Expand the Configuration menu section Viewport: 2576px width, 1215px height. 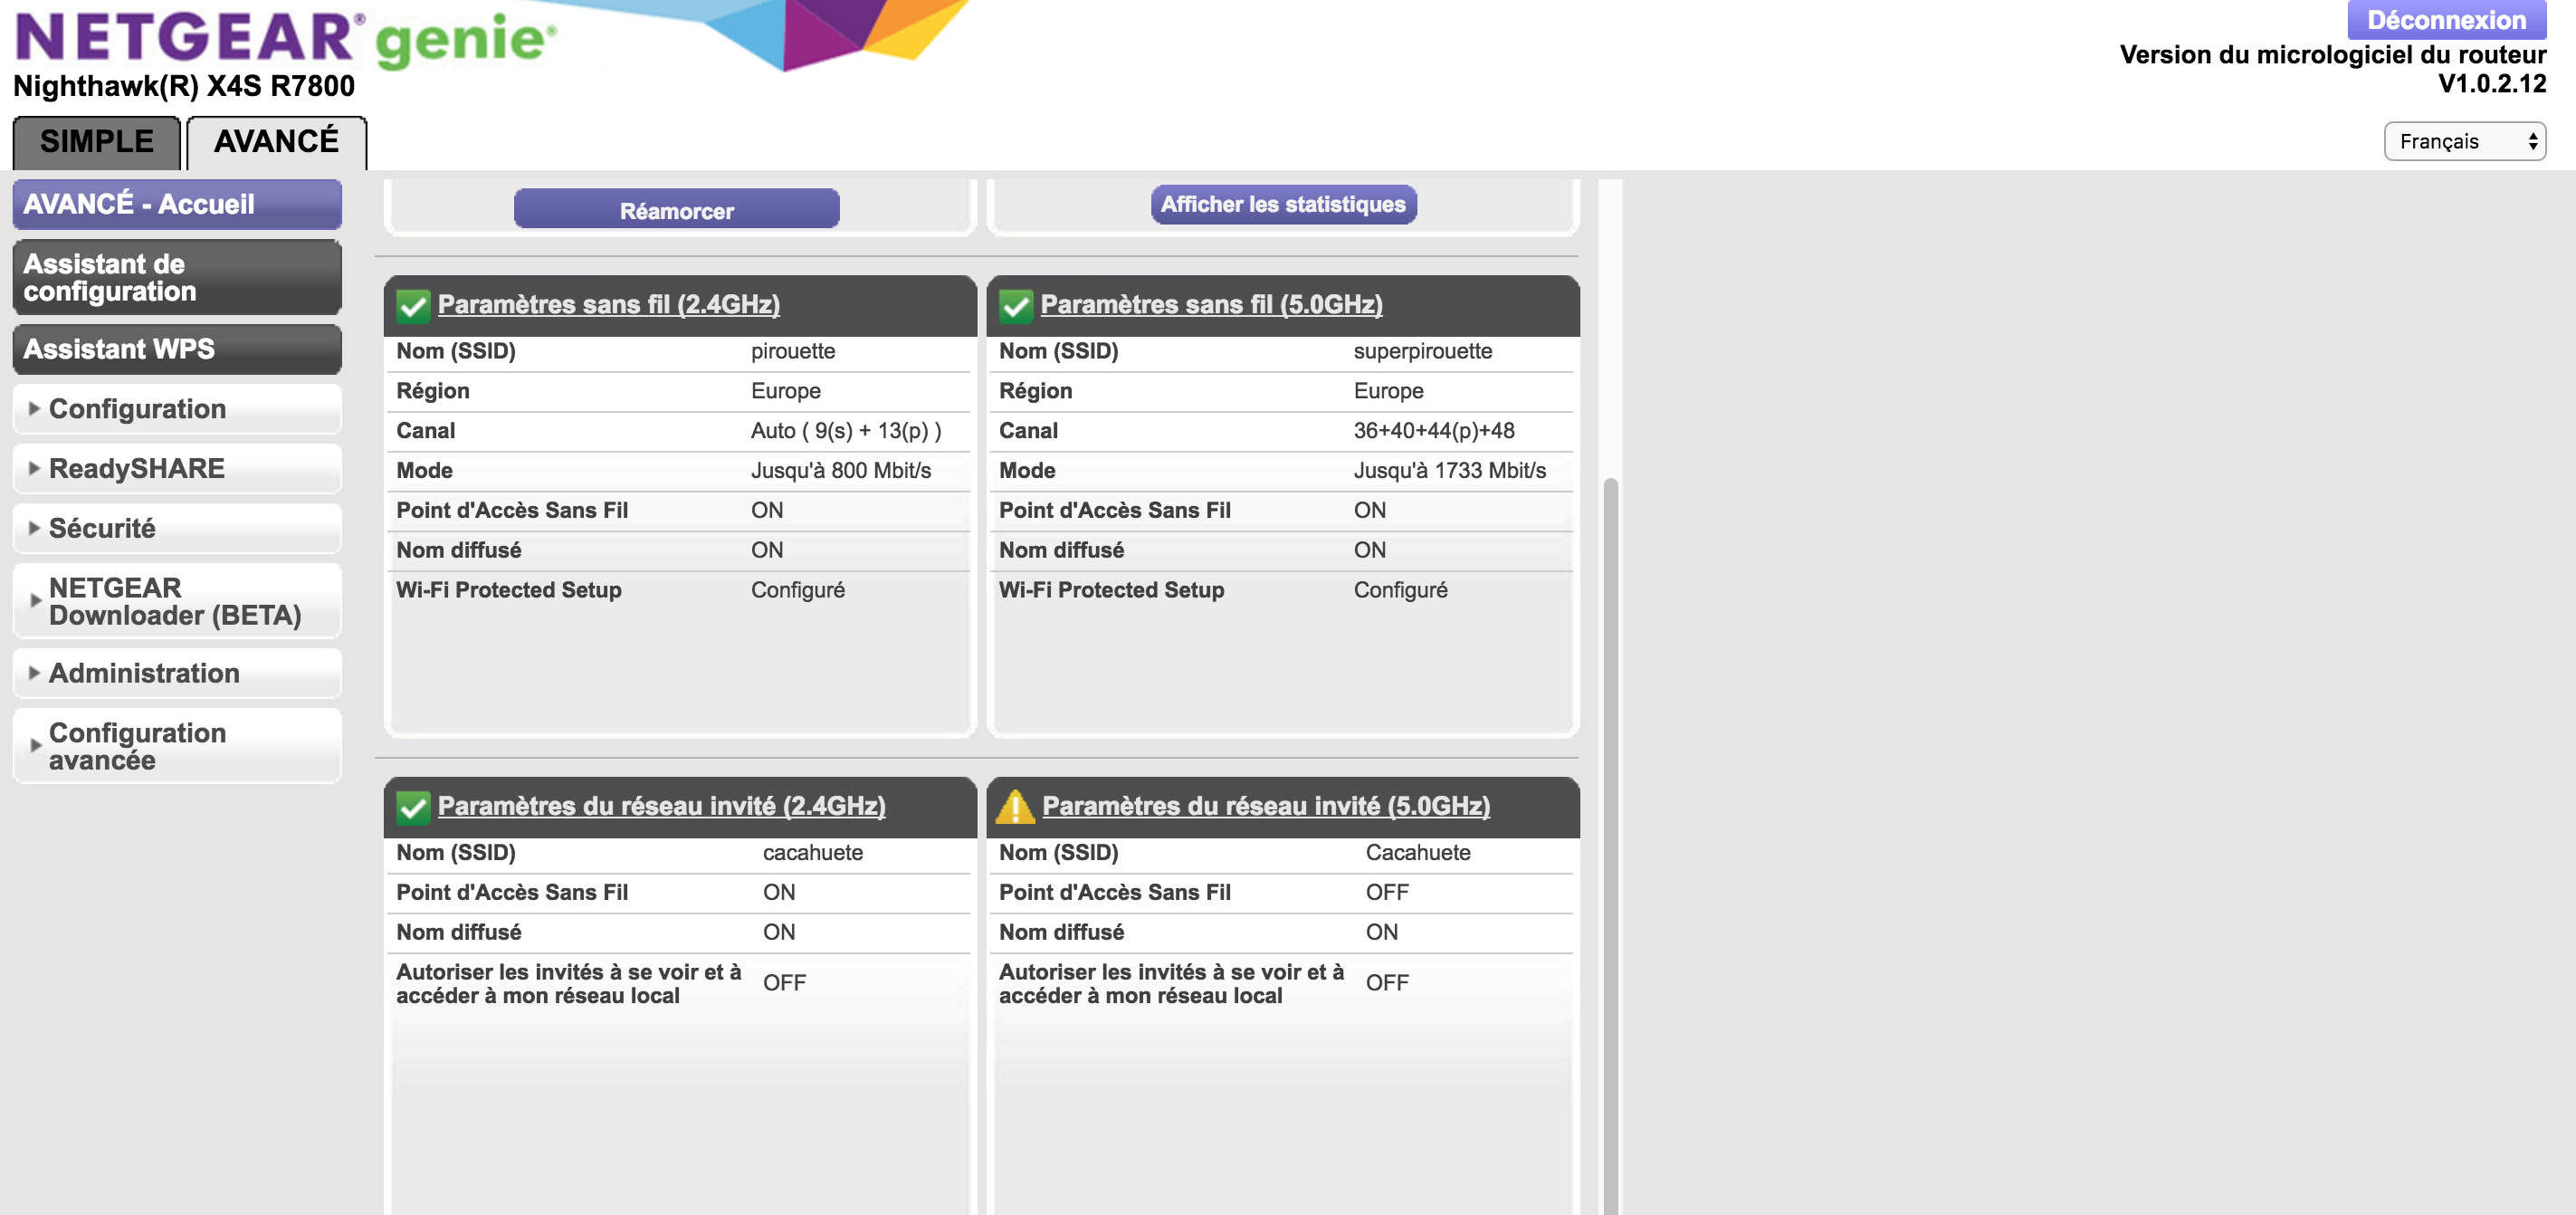(137, 409)
